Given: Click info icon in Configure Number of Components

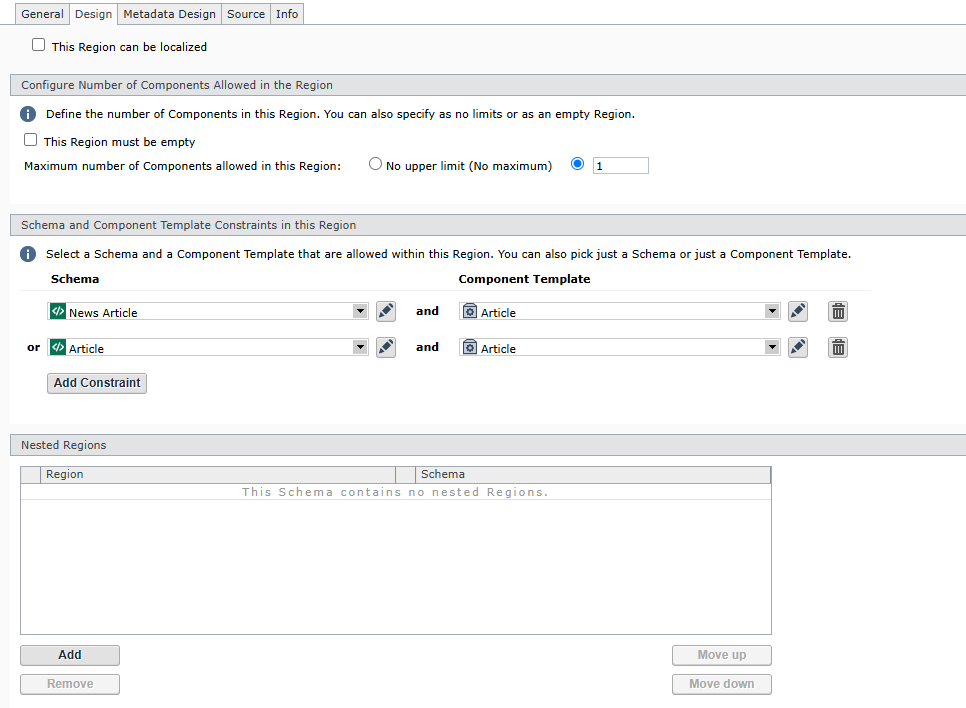Looking at the screenshot, I should (x=29, y=114).
